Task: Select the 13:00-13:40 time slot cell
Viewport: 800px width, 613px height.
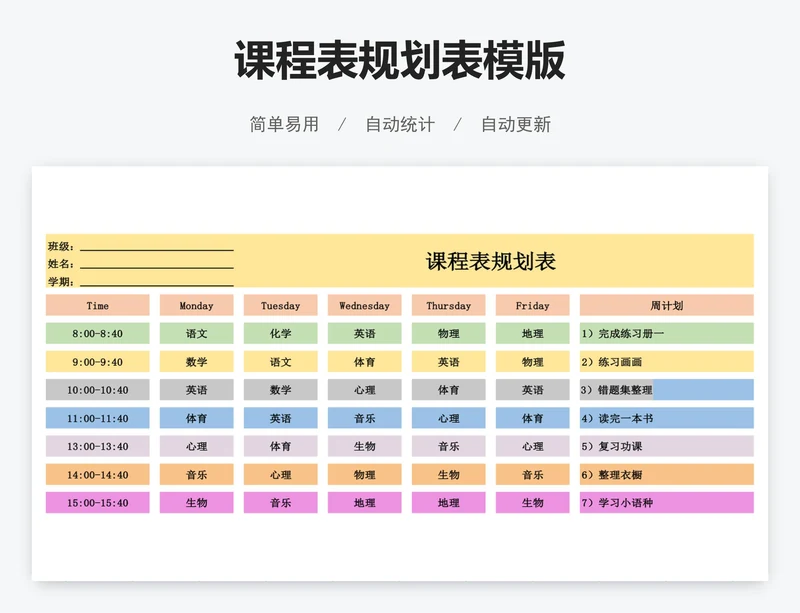Action: coord(97,447)
